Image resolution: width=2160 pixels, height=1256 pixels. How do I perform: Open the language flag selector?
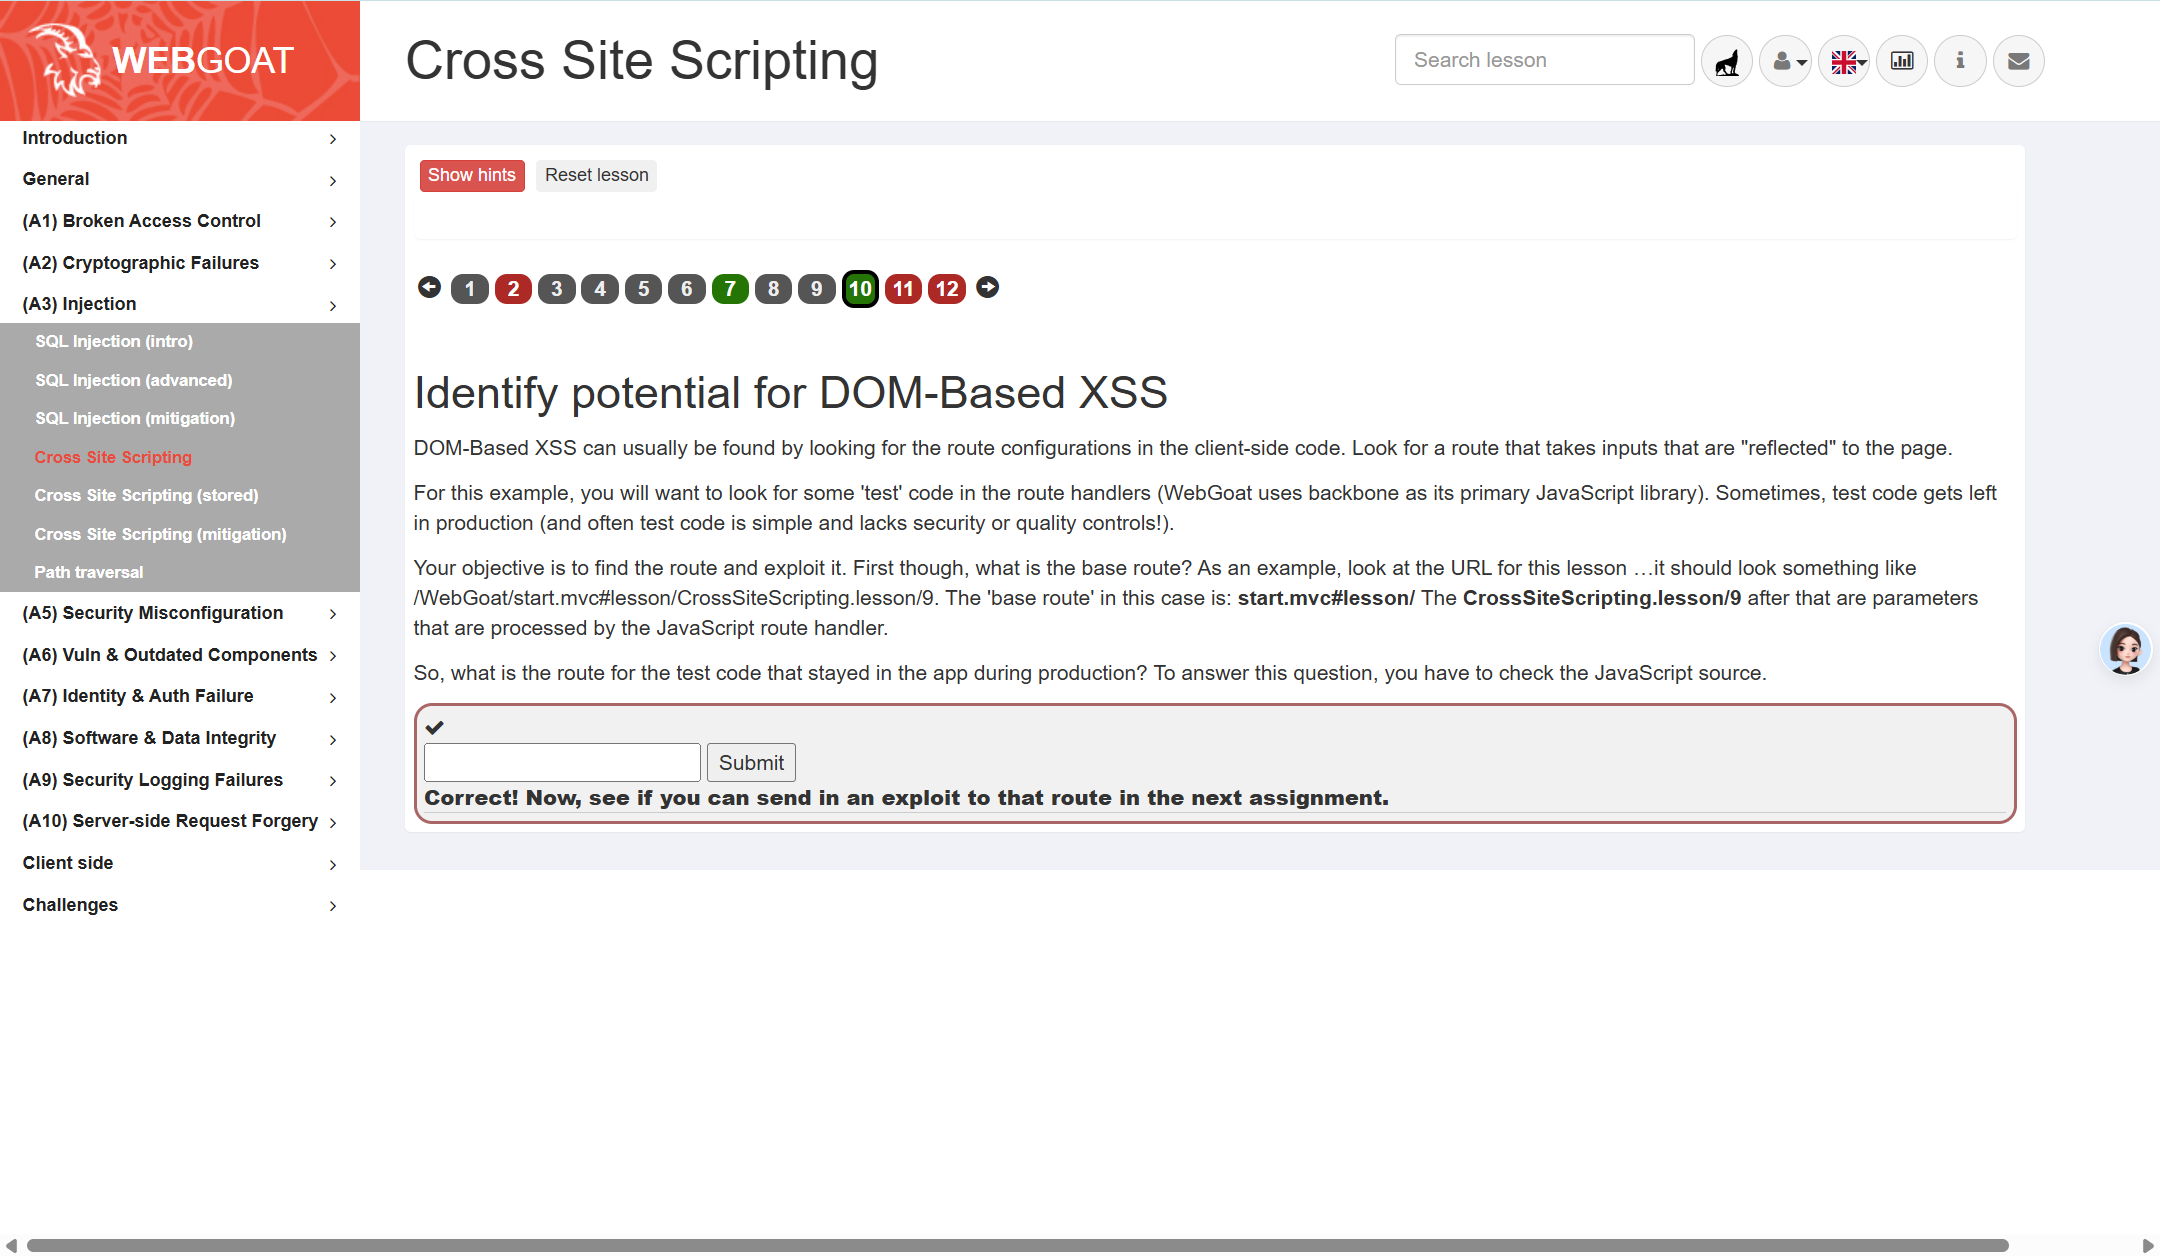[1844, 62]
